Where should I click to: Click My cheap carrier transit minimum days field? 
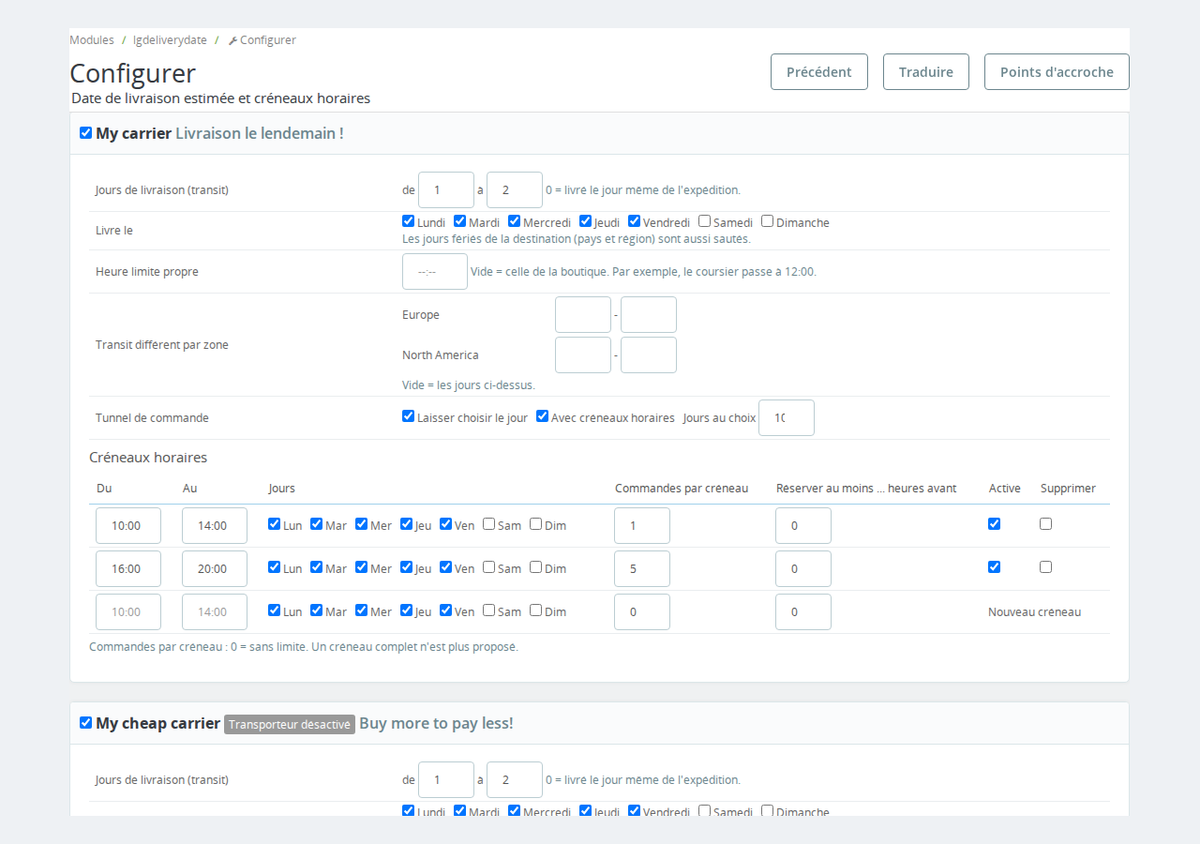[446, 780]
